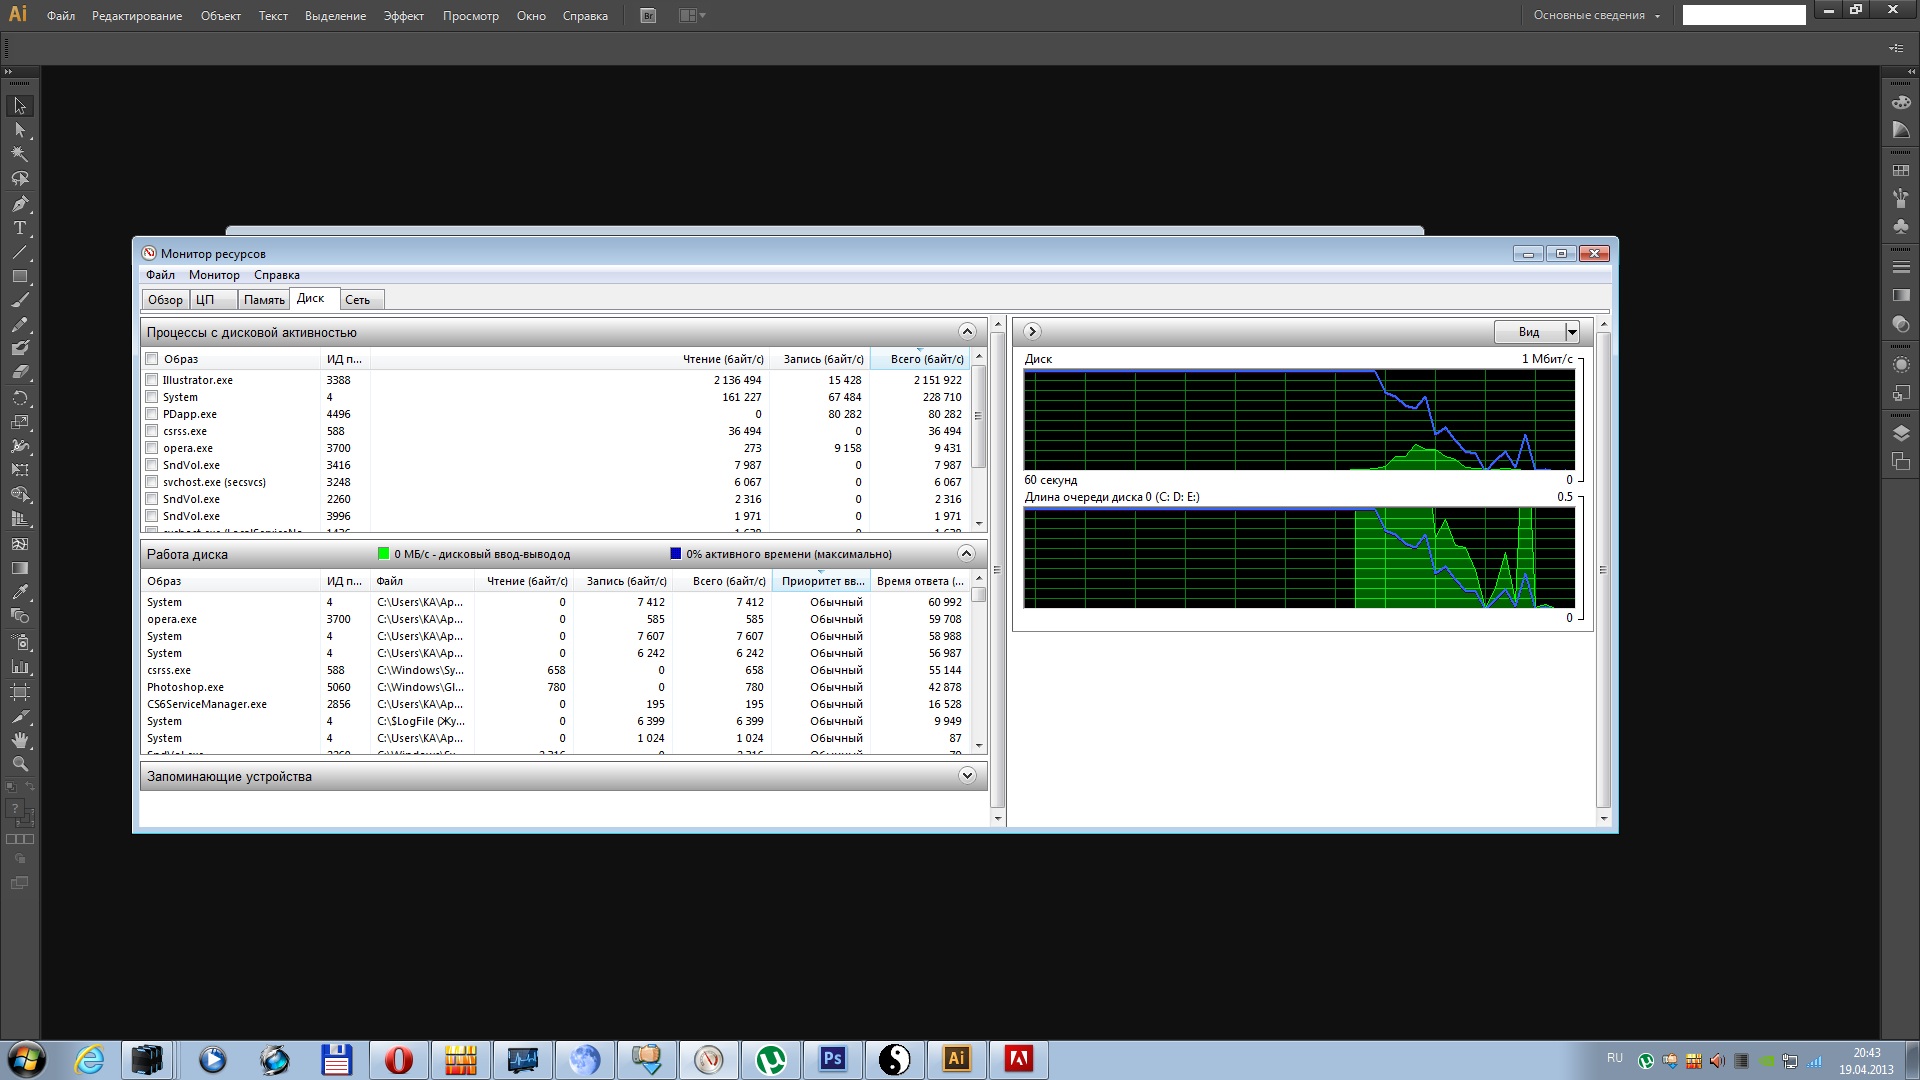Collapse the Работа диска section

click(966, 554)
